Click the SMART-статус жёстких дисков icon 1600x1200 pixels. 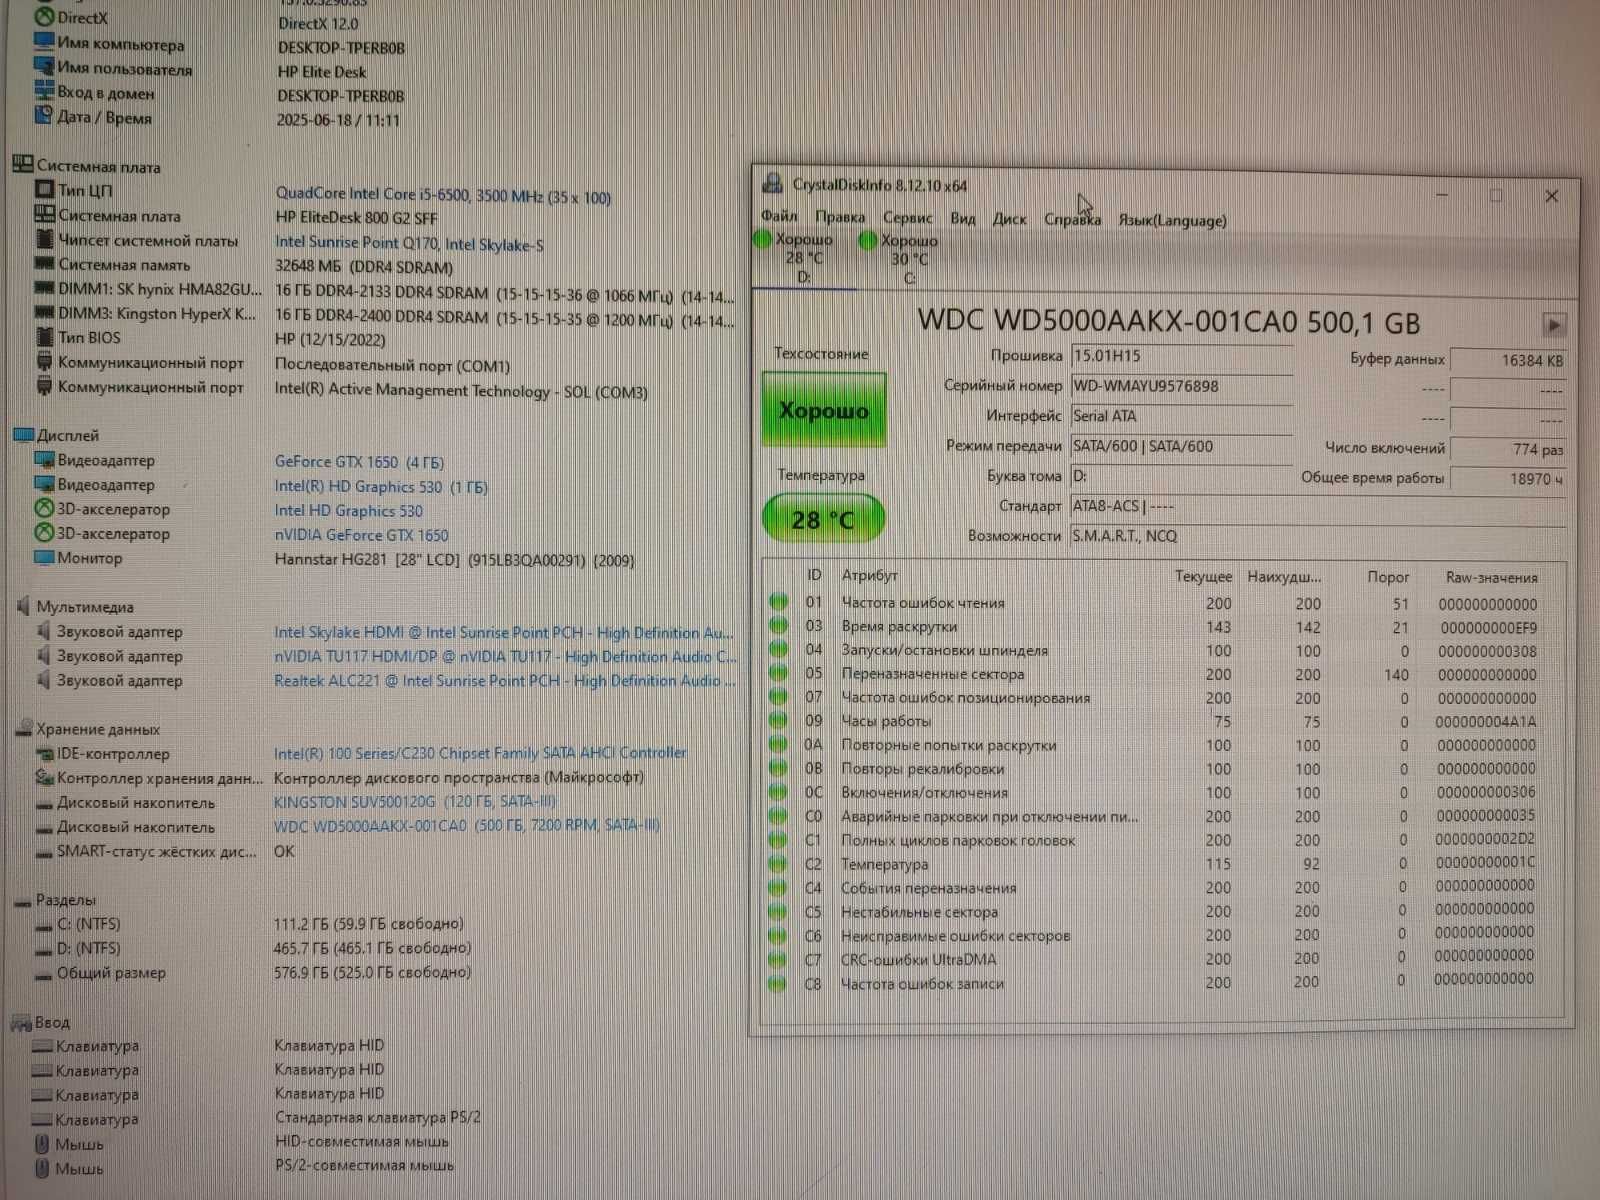pos(43,852)
